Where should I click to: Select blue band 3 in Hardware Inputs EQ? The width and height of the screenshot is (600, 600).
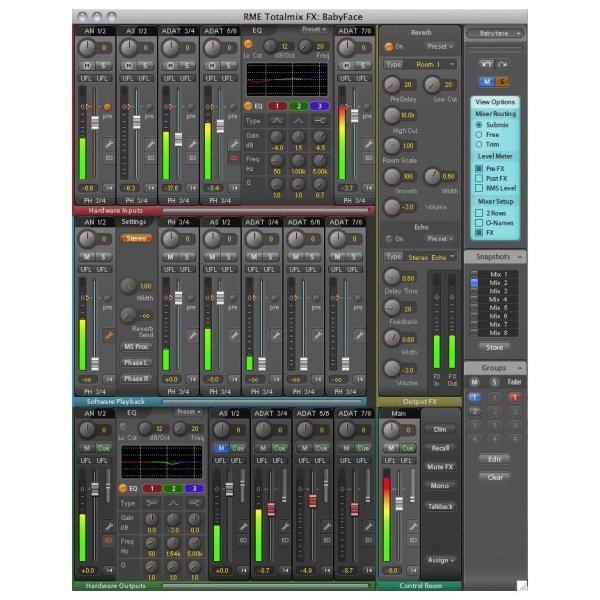pos(320,106)
